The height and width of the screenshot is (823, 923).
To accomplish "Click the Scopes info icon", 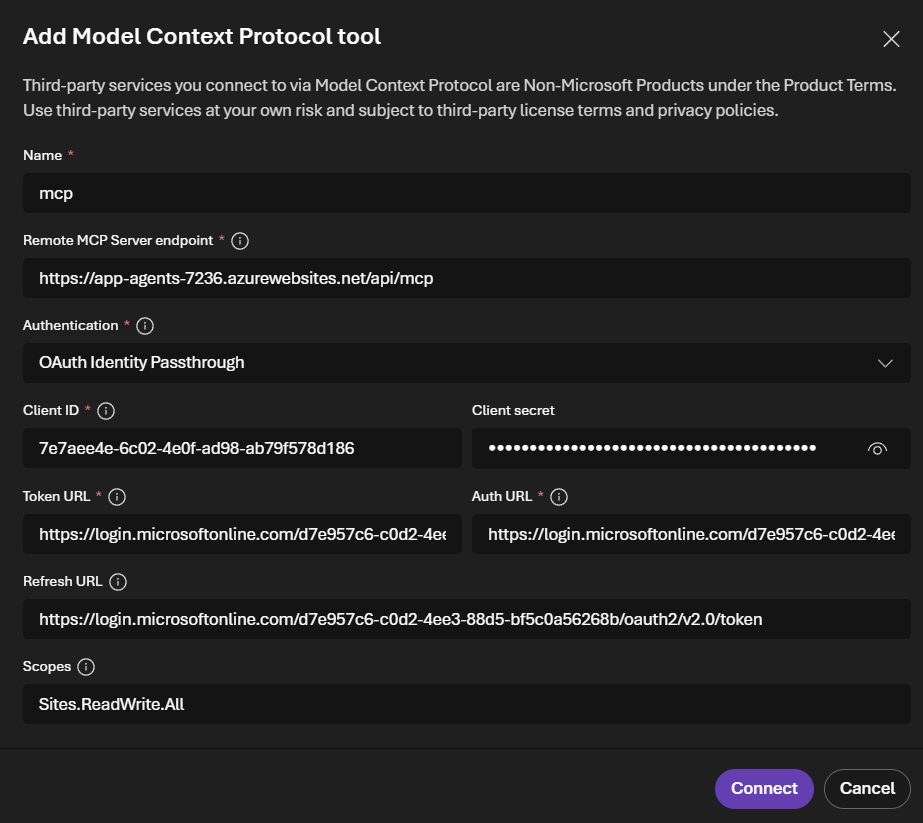I will [x=86, y=667].
